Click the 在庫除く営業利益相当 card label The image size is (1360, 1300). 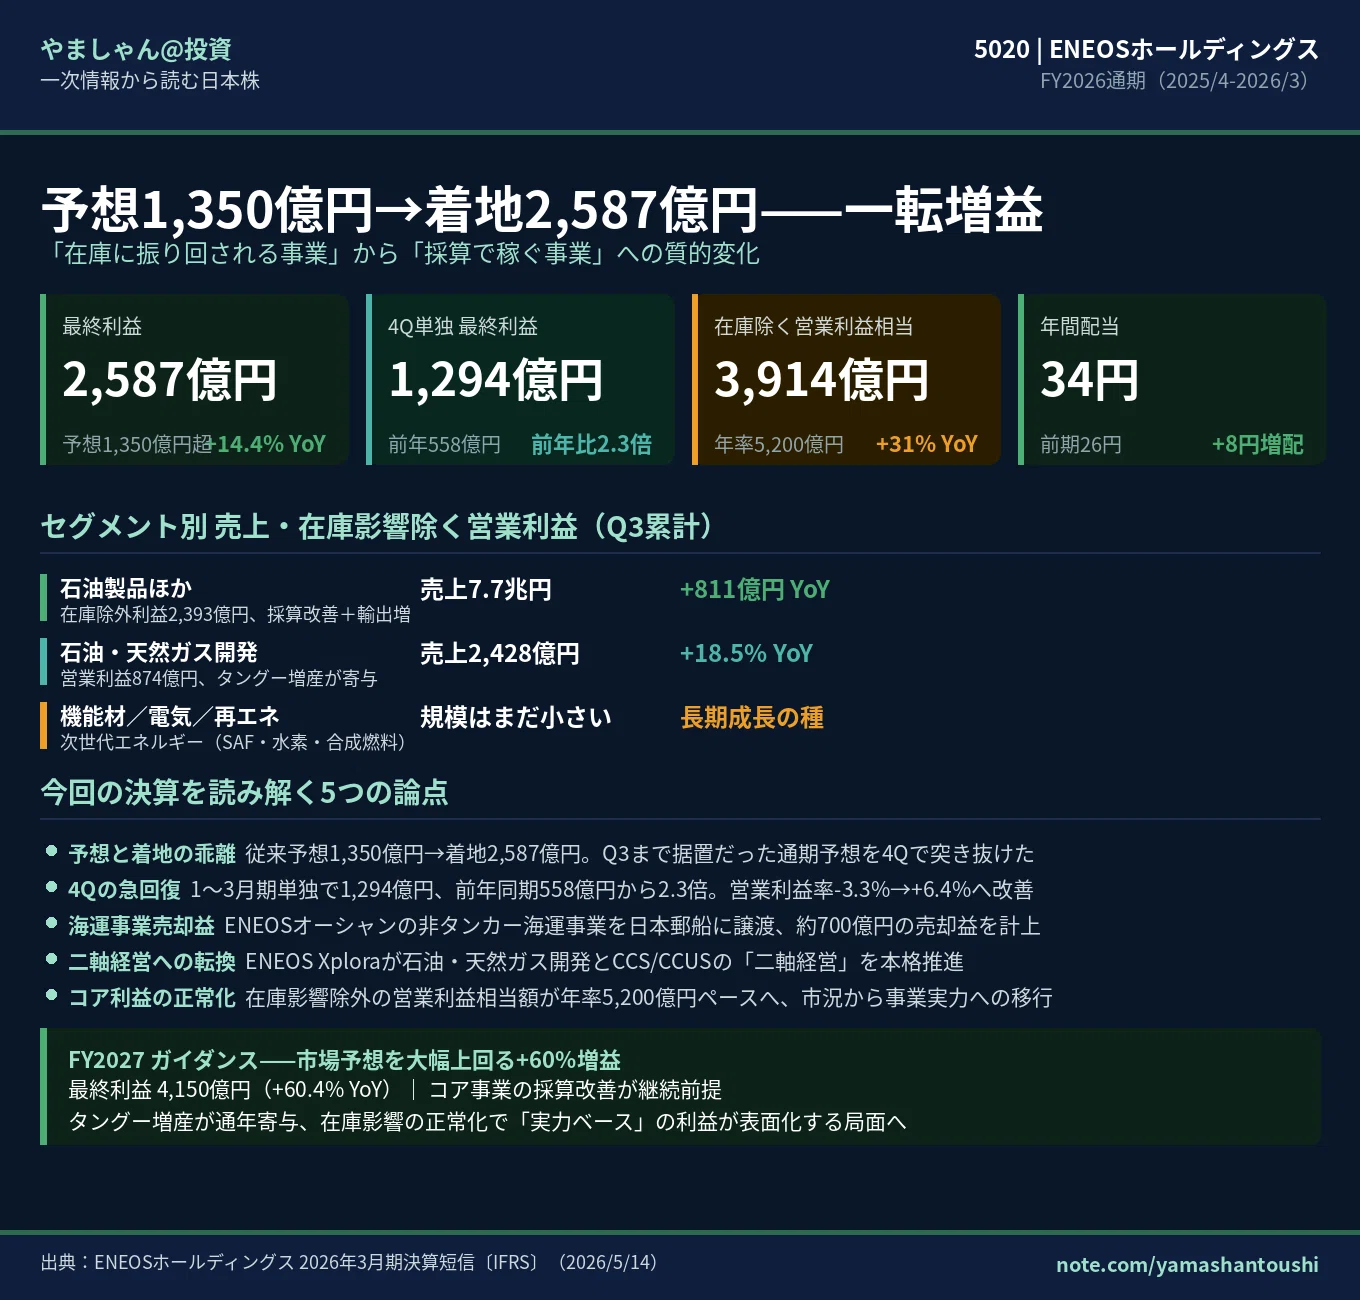coord(813,326)
